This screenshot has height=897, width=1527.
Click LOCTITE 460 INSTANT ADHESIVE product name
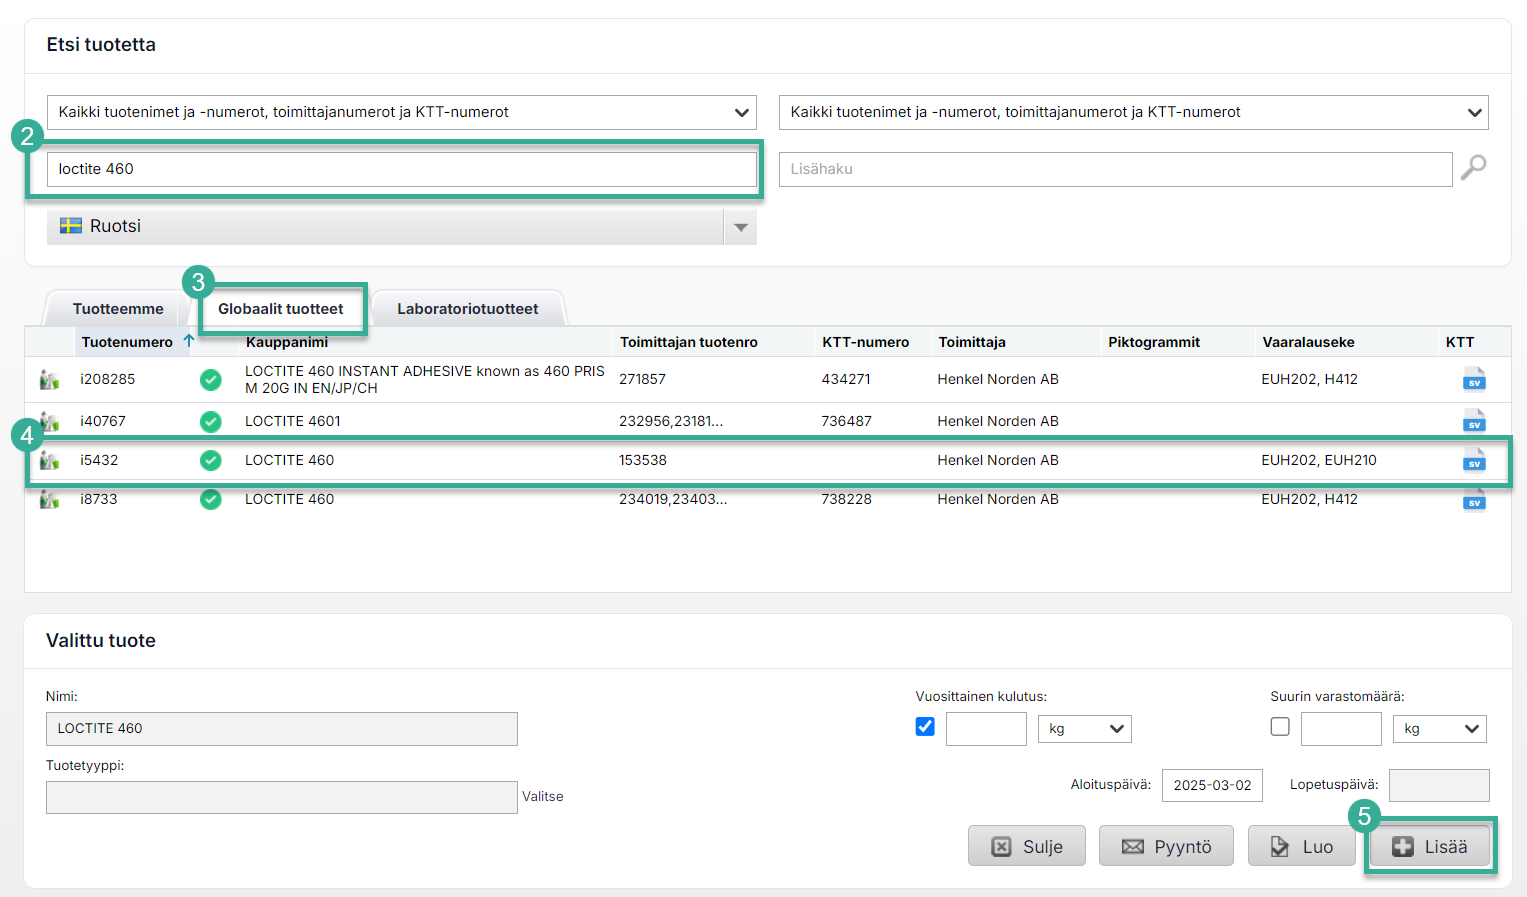pyautogui.click(x=425, y=379)
